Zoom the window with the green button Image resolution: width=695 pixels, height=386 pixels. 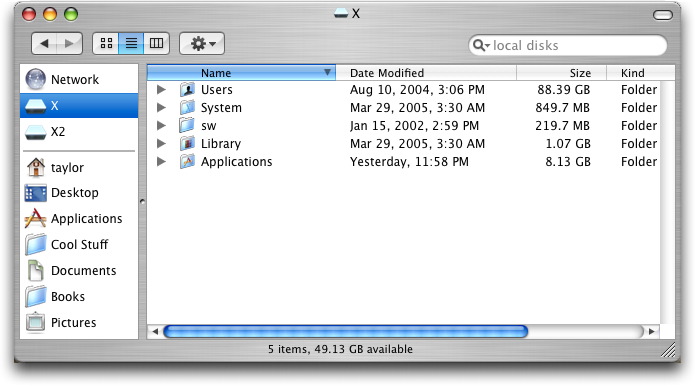point(70,14)
